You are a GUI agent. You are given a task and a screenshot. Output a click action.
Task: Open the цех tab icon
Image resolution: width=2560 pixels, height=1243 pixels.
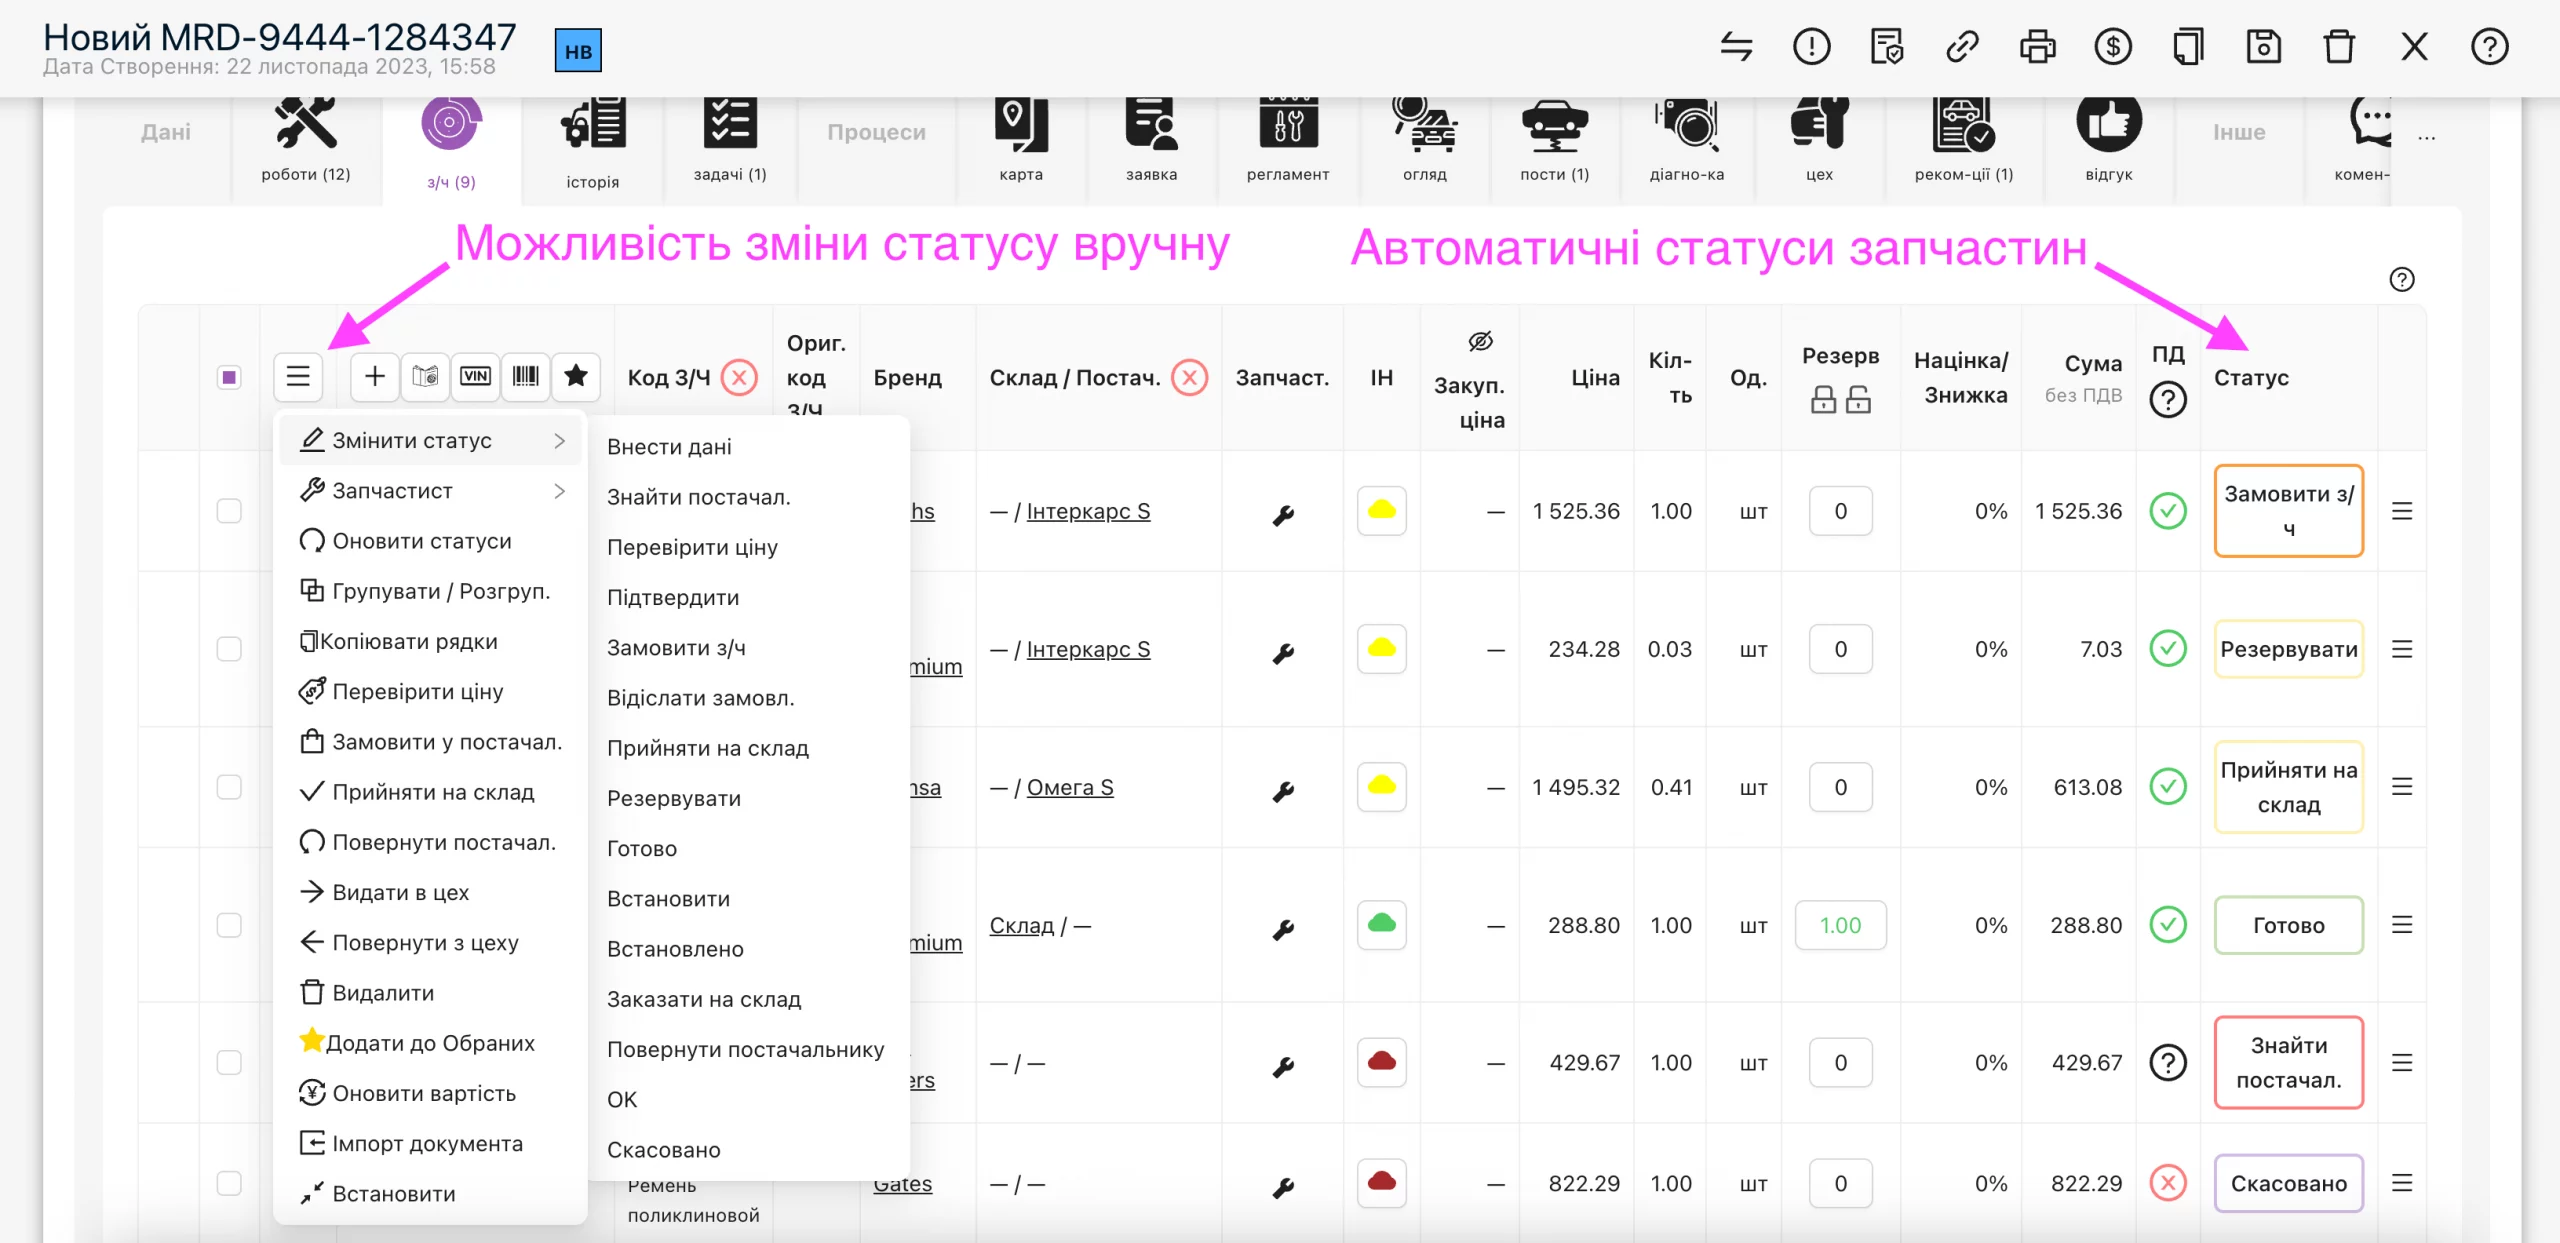tap(1819, 125)
